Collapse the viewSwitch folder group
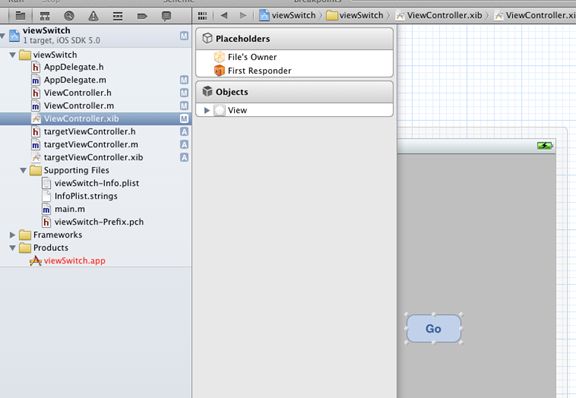The width and height of the screenshot is (576, 398). 12,55
